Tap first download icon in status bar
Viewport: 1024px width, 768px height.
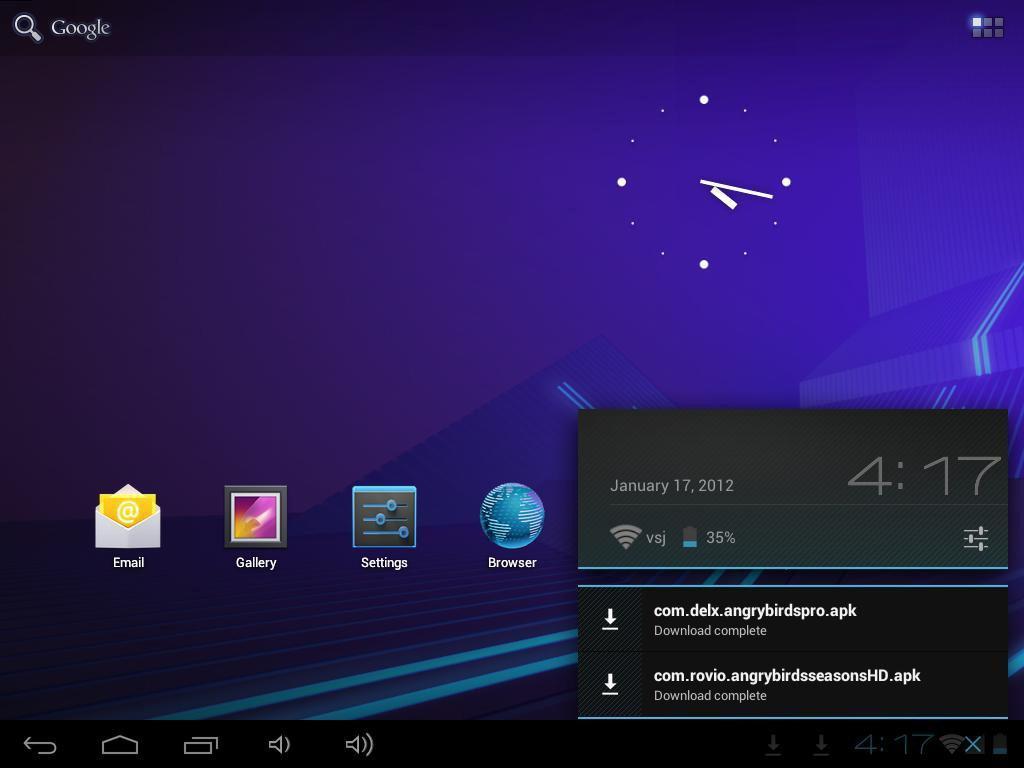(773, 744)
